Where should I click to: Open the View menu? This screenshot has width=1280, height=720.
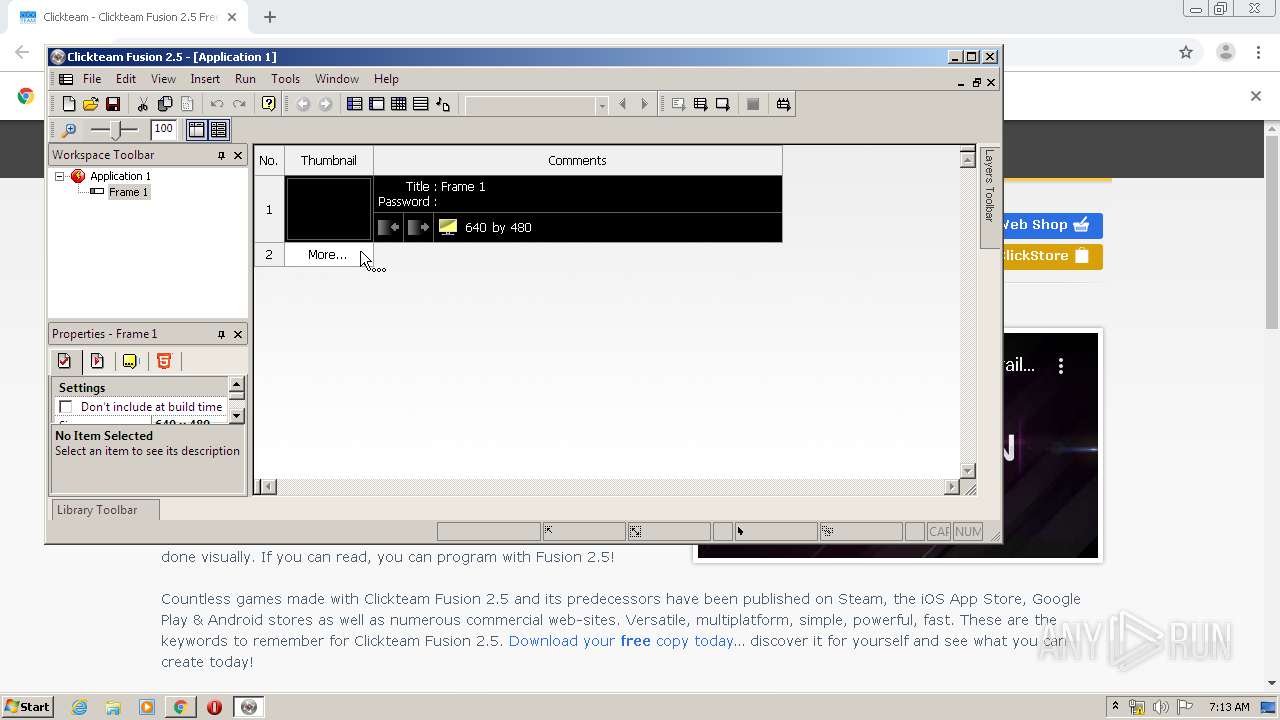163,79
